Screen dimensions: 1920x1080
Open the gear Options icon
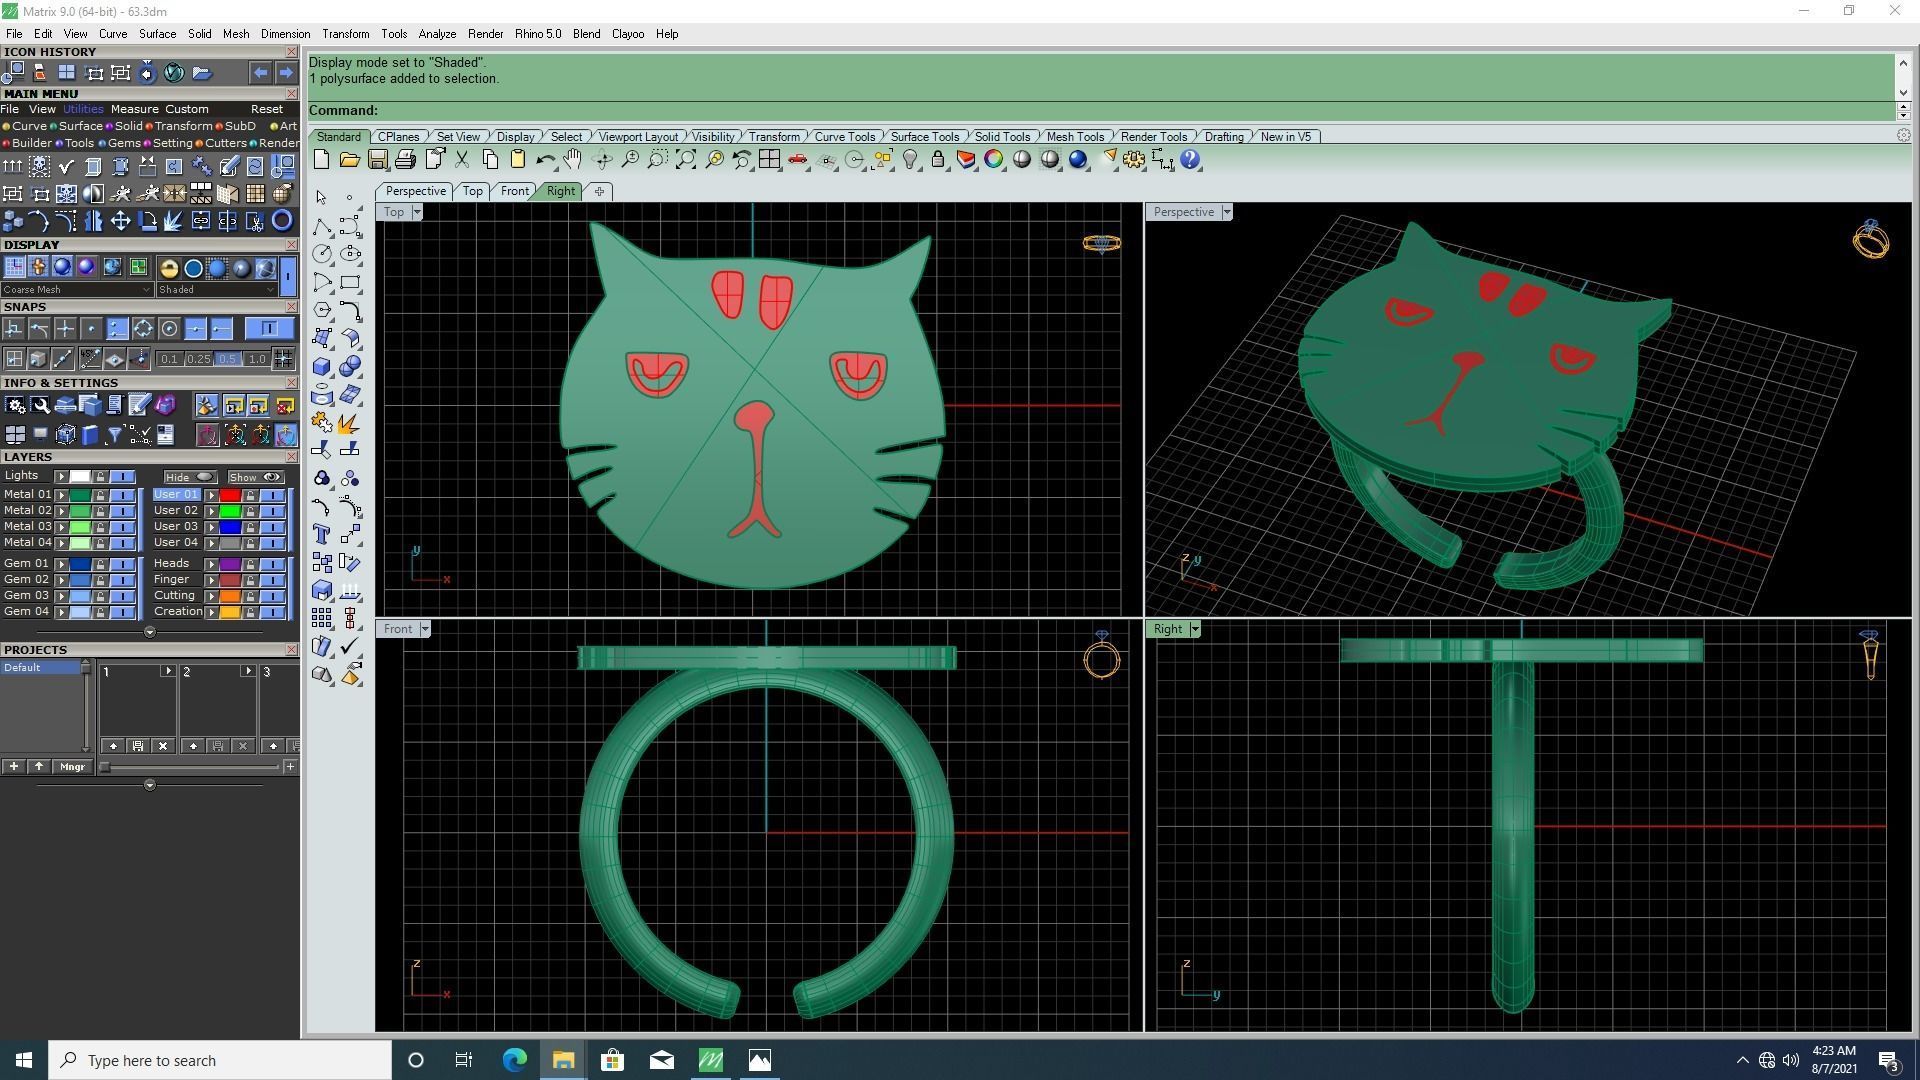[1134, 160]
